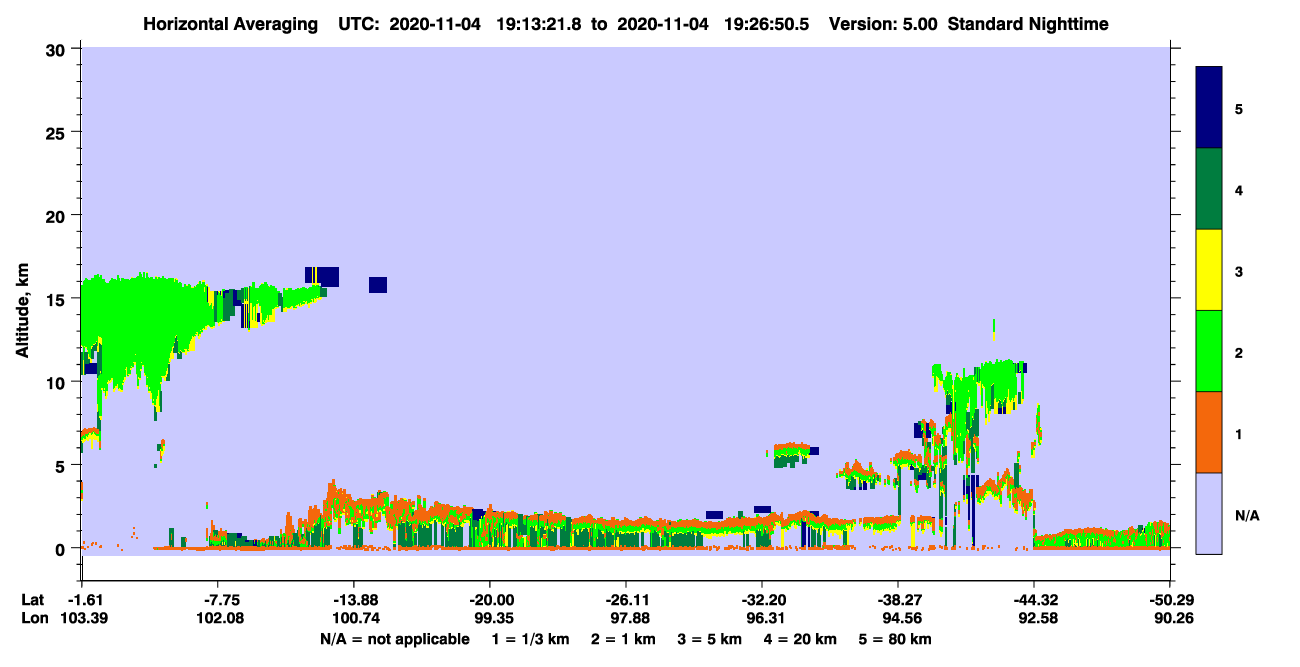The width and height of the screenshot is (1300, 667).
Task: Click the latitude value '-32.20'
Action: pos(761,600)
